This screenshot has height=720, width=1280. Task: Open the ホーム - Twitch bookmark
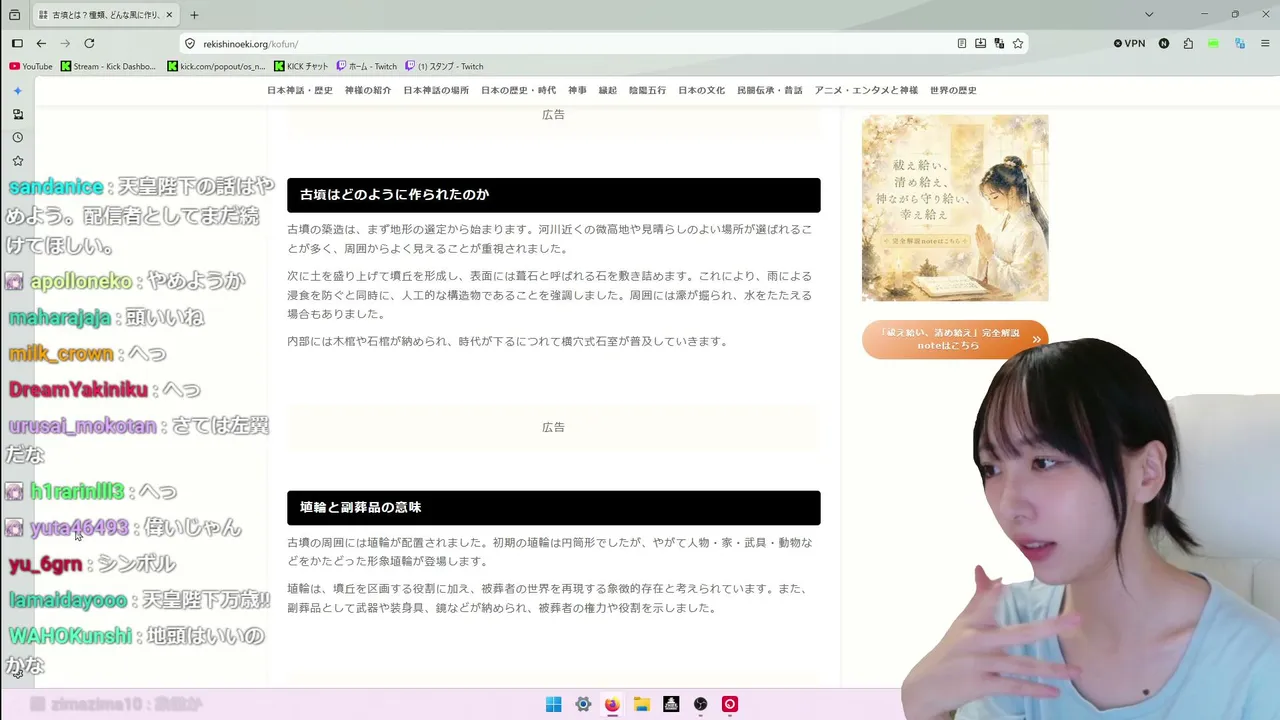click(367, 67)
